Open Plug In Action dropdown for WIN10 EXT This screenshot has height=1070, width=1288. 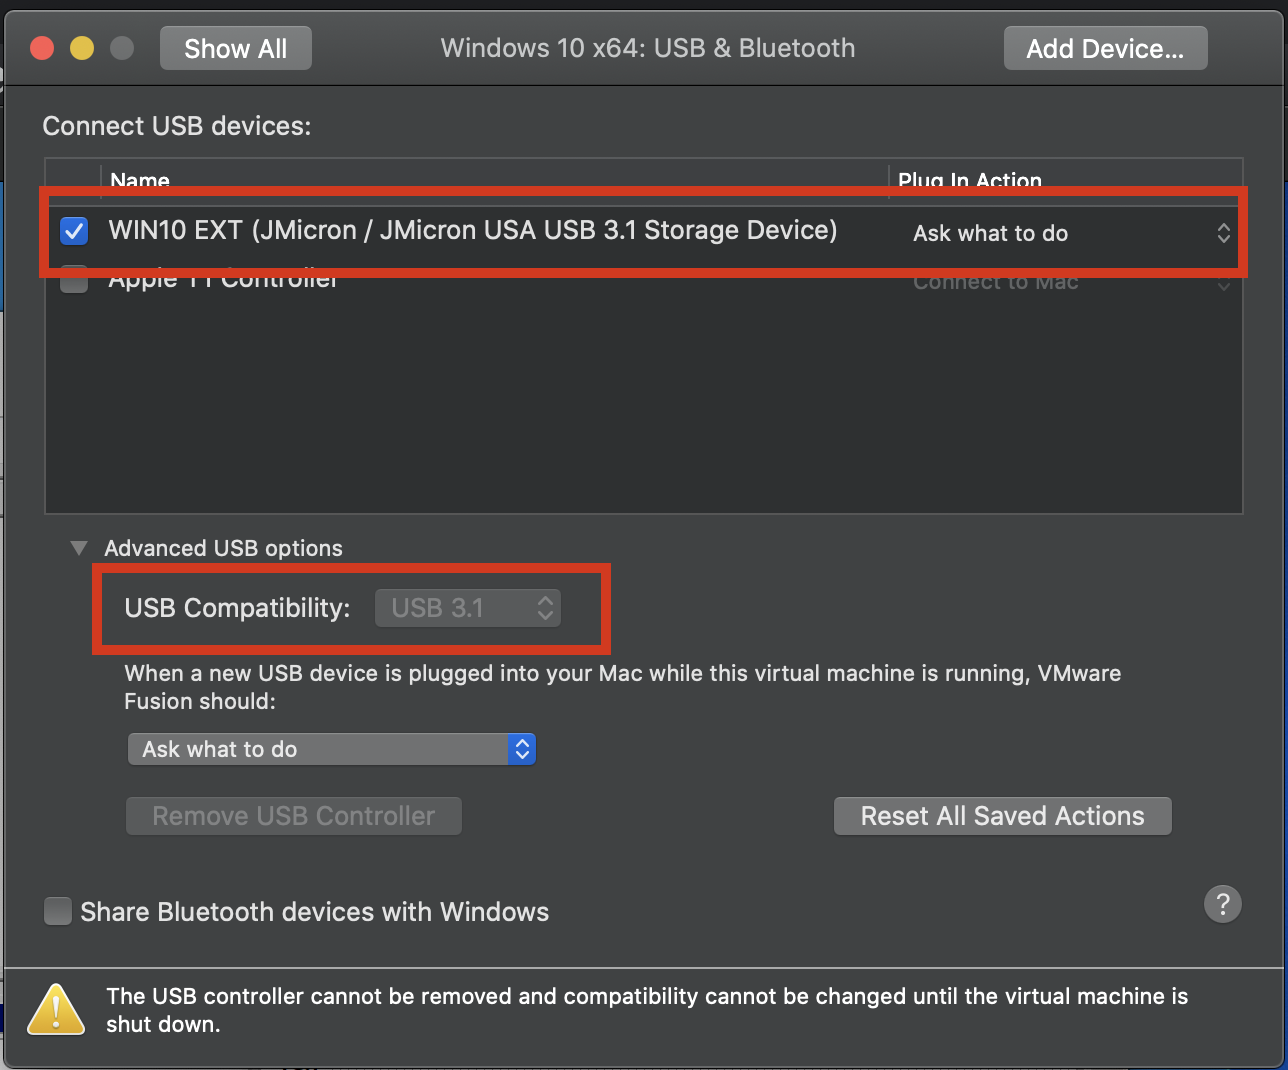pos(1070,233)
